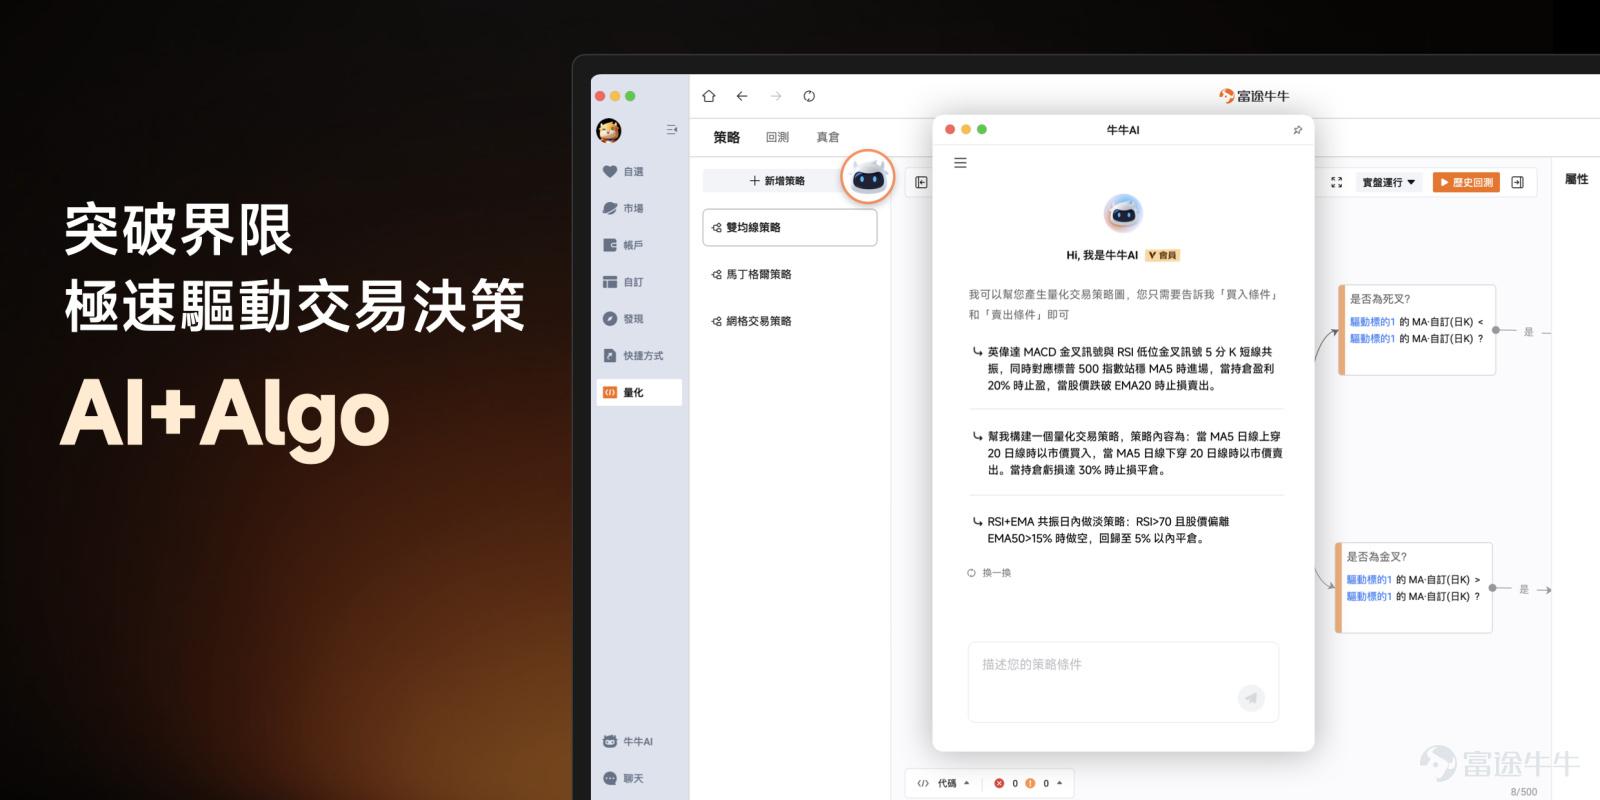
Task: Collapse the 屬性 side panel icon
Action: (1517, 182)
